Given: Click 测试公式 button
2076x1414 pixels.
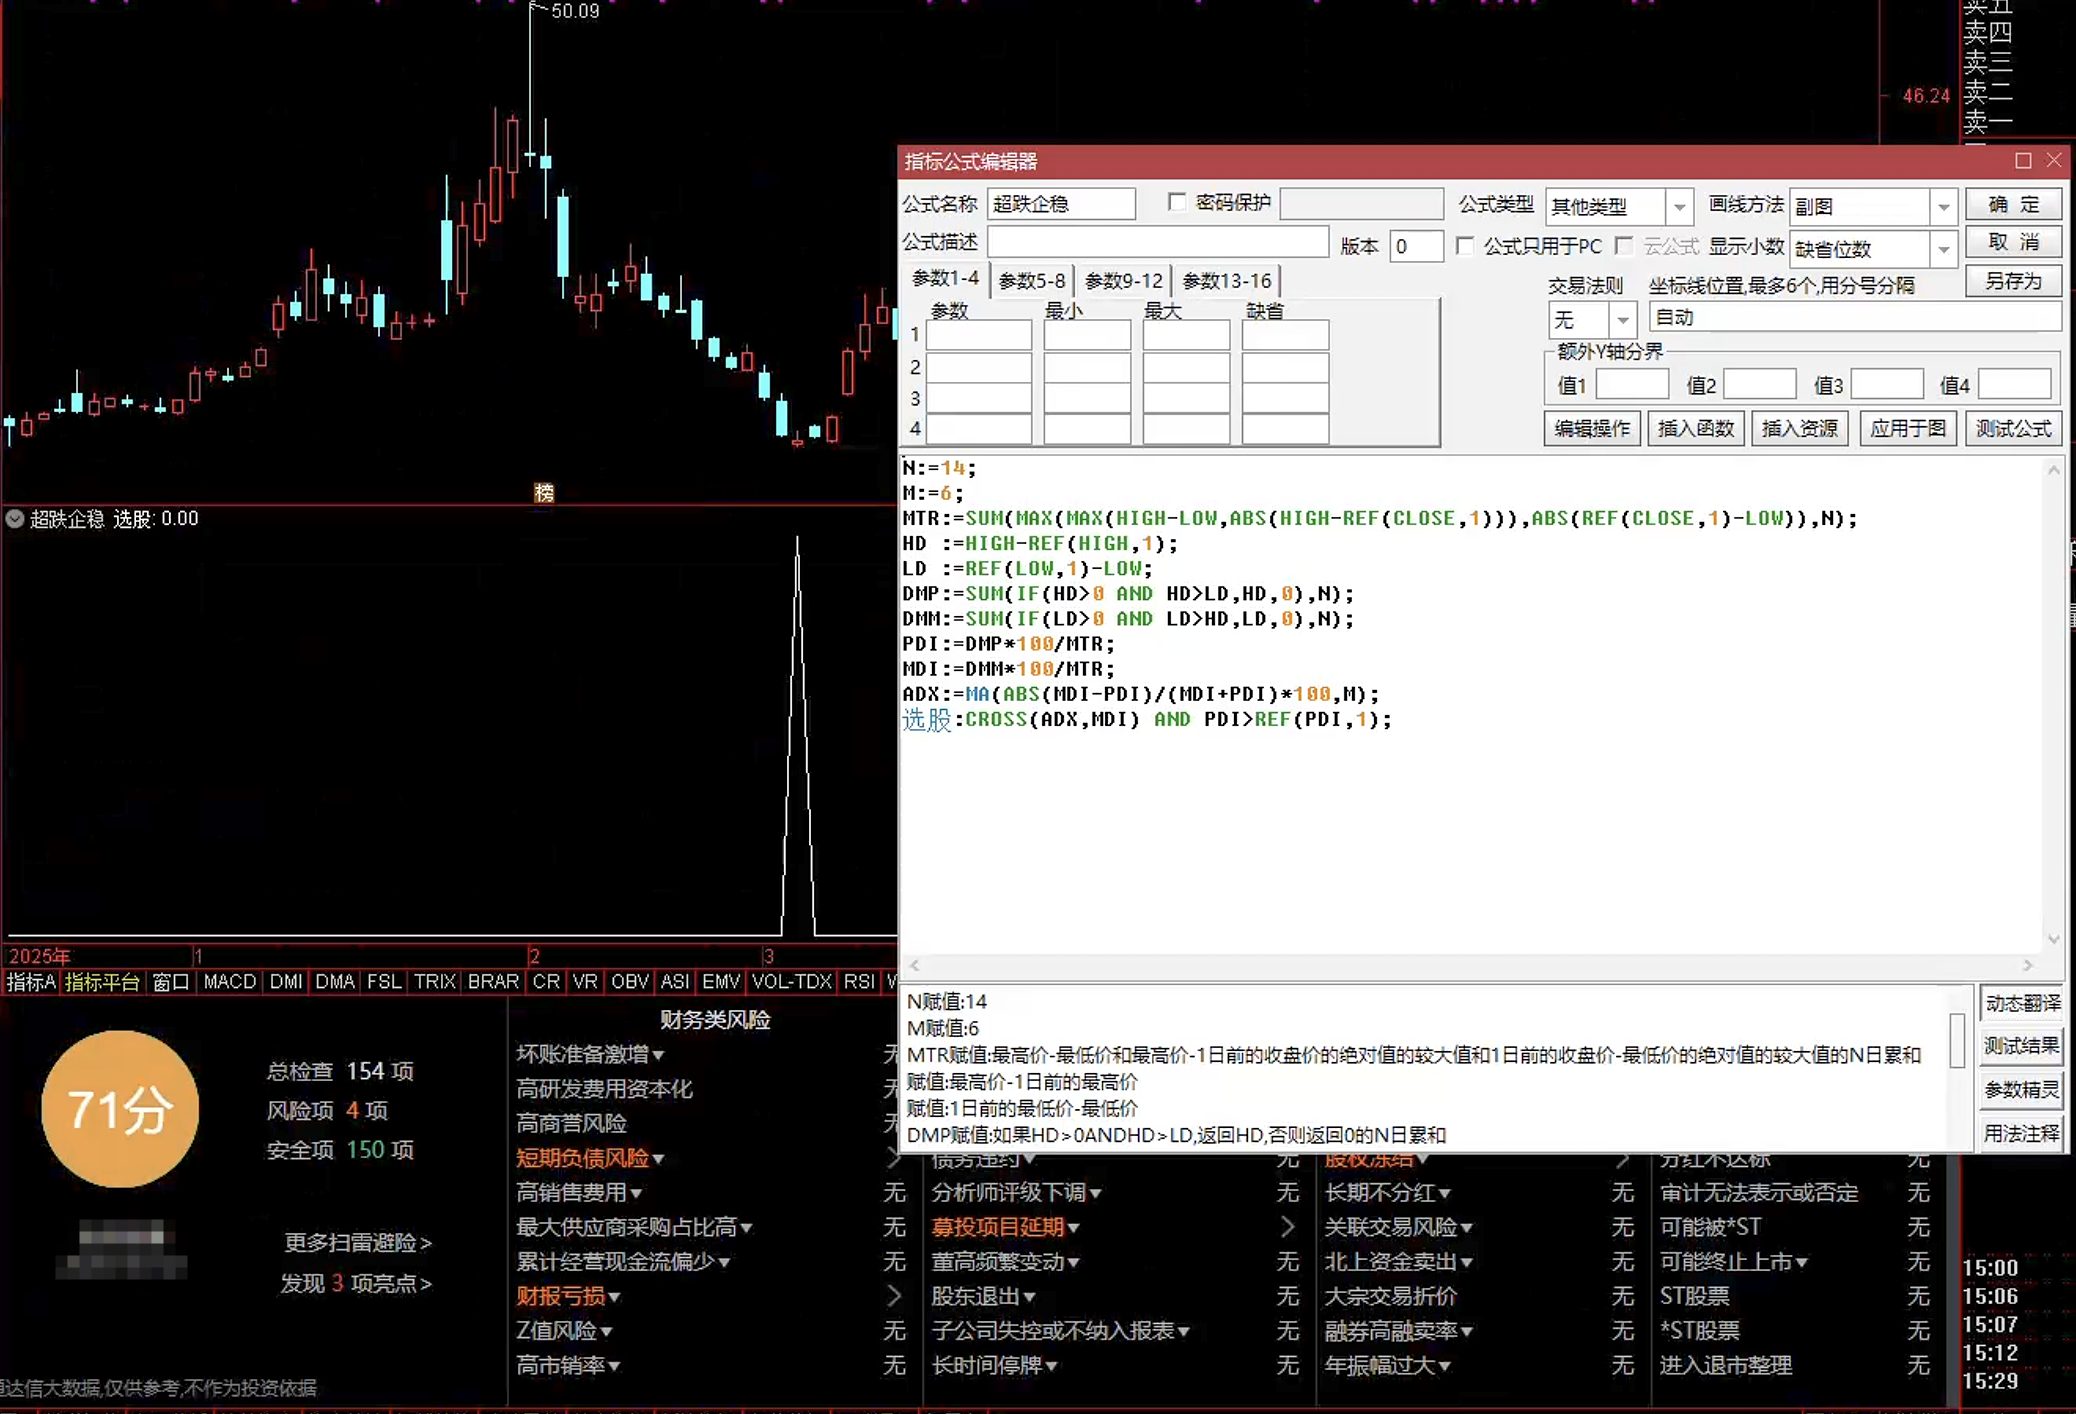Looking at the screenshot, I should [2013, 428].
